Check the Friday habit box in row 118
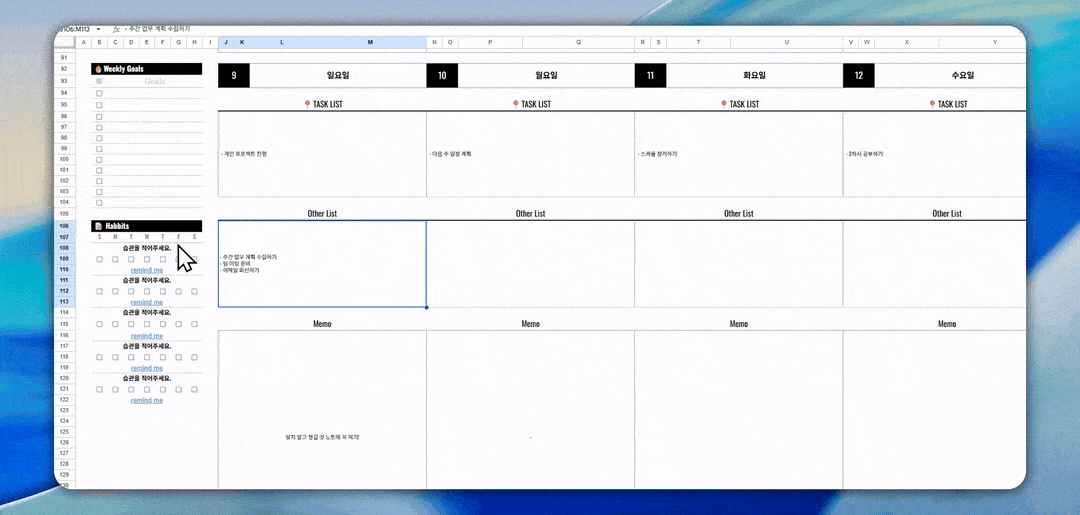The image size is (1080, 515). tap(178, 357)
